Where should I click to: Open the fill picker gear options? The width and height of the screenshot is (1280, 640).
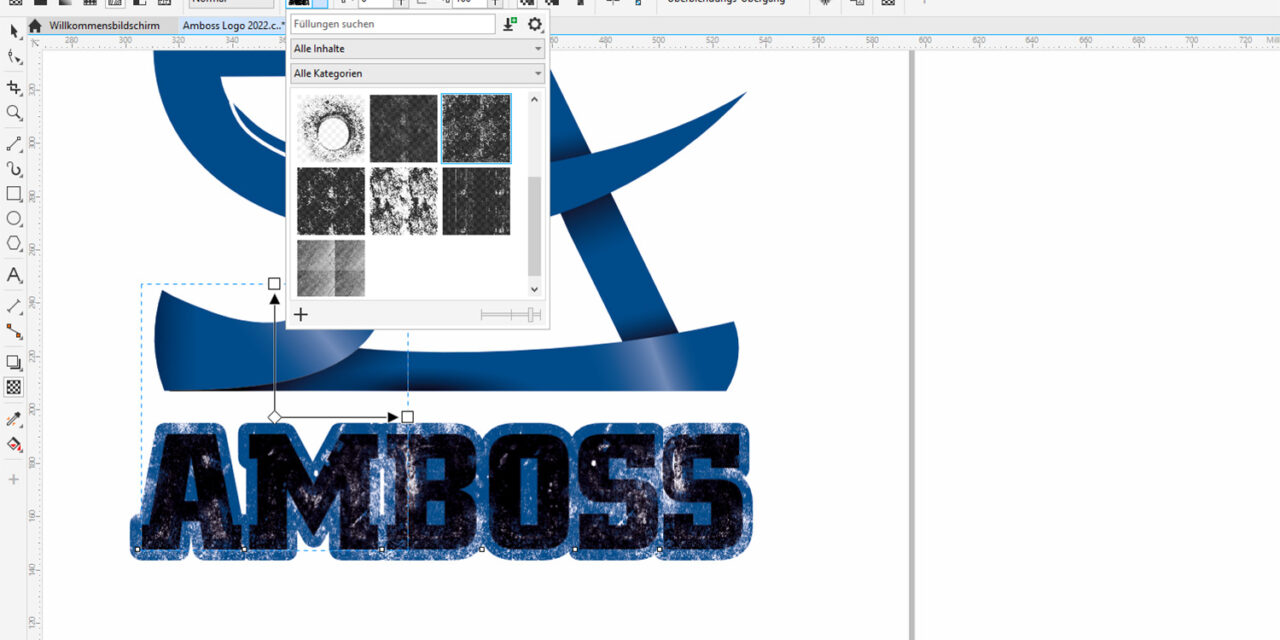(535, 24)
